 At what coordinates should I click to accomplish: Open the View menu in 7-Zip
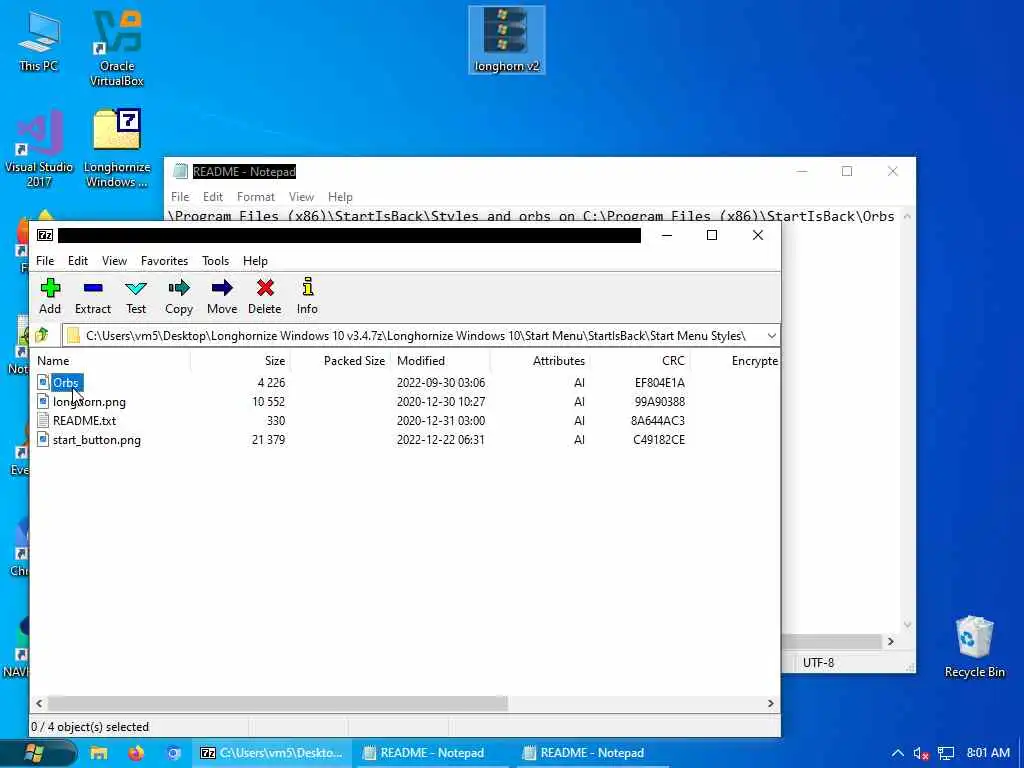pyautogui.click(x=114, y=261)
